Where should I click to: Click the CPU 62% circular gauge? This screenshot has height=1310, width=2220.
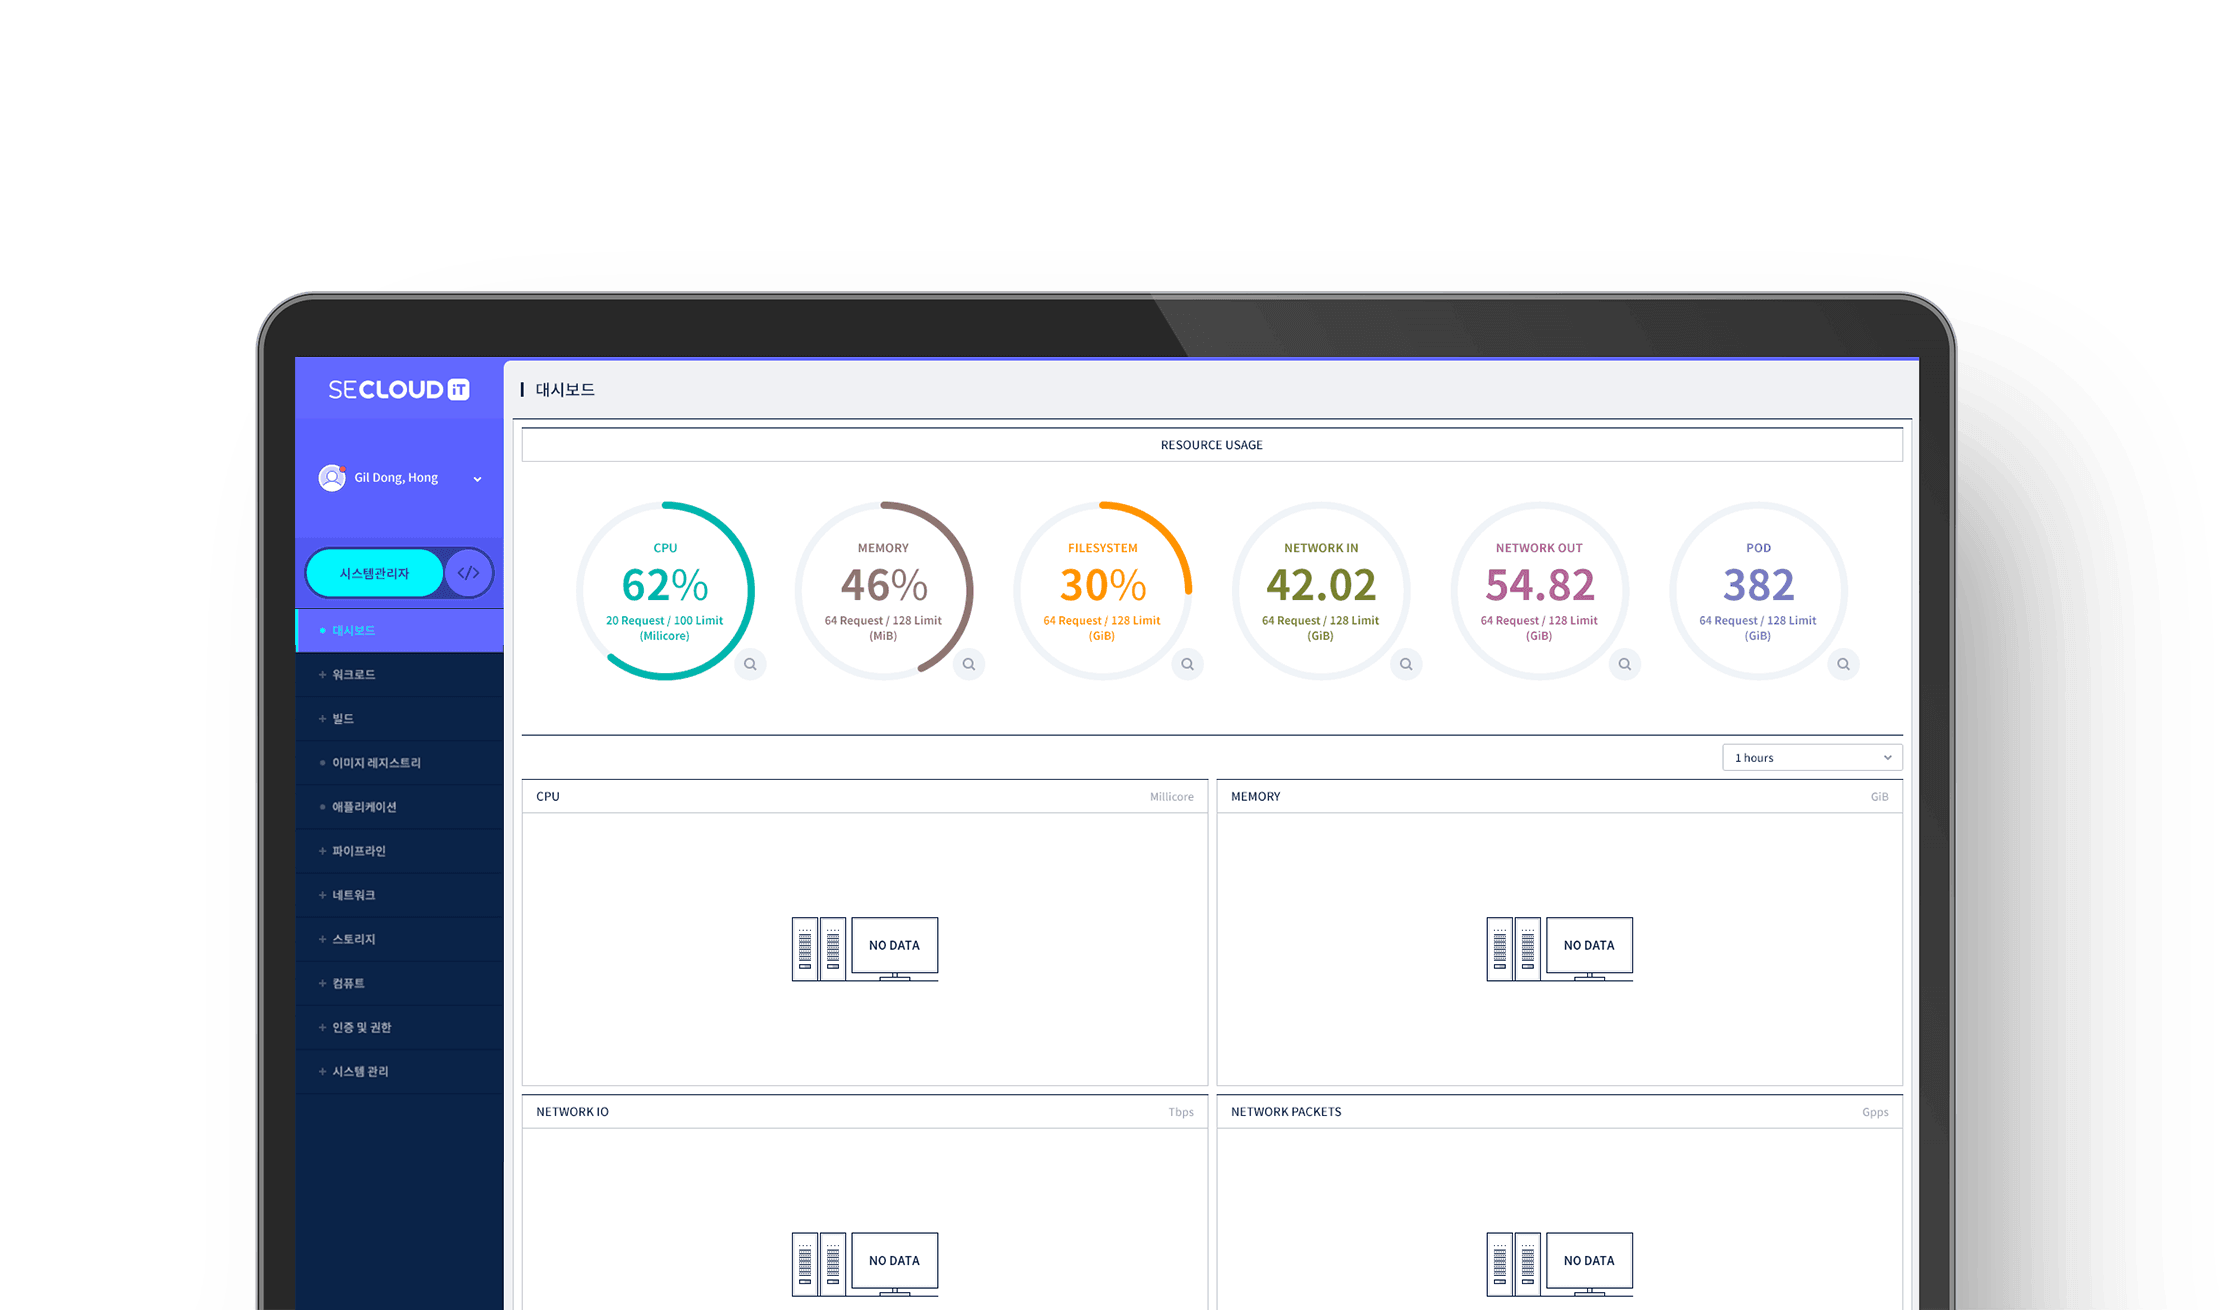pyautogui.click(x=665, y=590)
